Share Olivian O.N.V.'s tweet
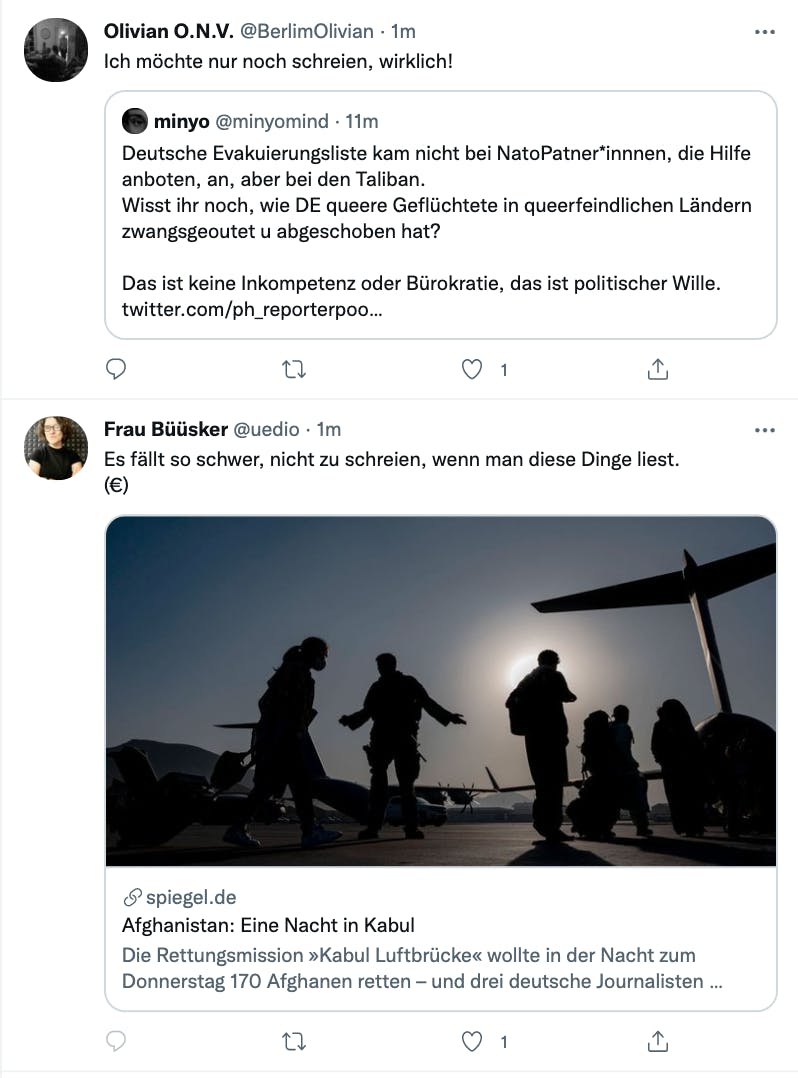Screen dimensions: 798x1078 click(x=657, y=370)
